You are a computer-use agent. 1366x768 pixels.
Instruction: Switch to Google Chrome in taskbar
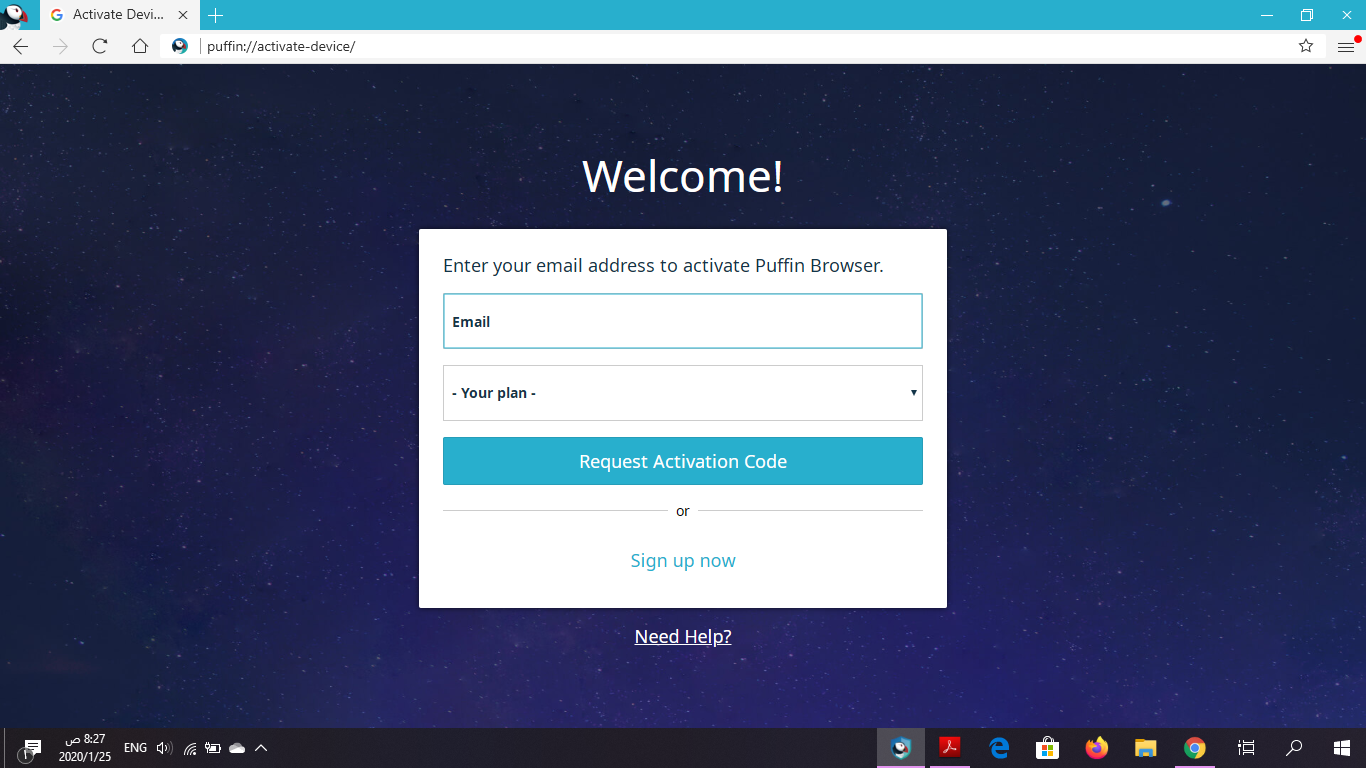[1195, 748]
